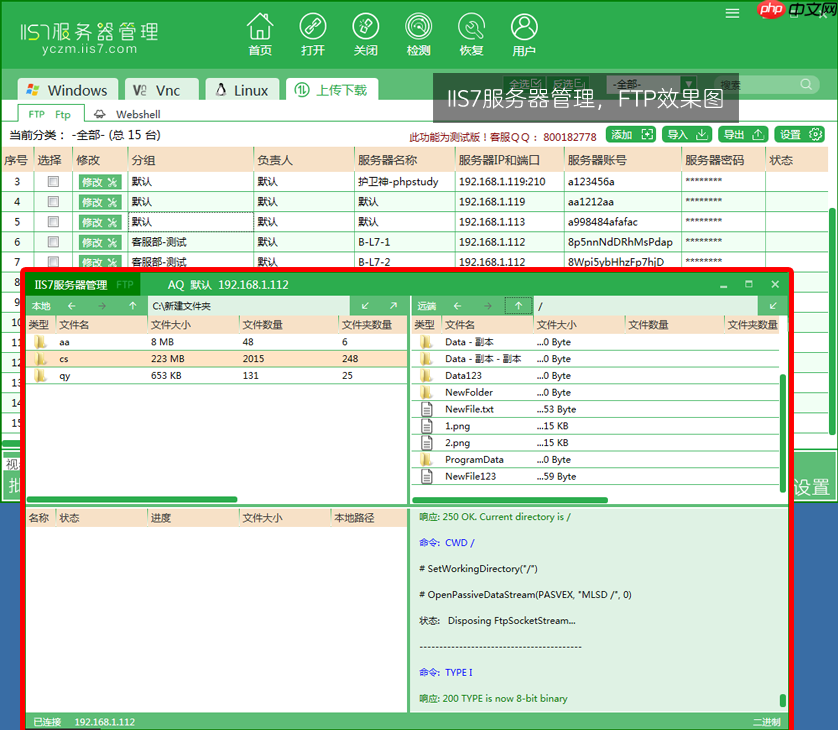Click the 添加 add server button
Screen dimensions: 838x730
(630, 133)
